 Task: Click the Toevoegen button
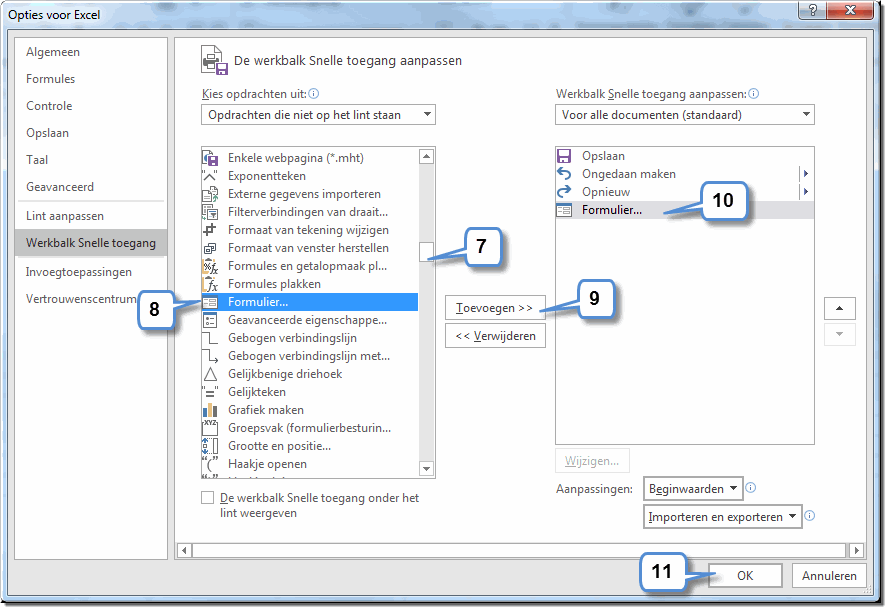[x=496, y=307]
